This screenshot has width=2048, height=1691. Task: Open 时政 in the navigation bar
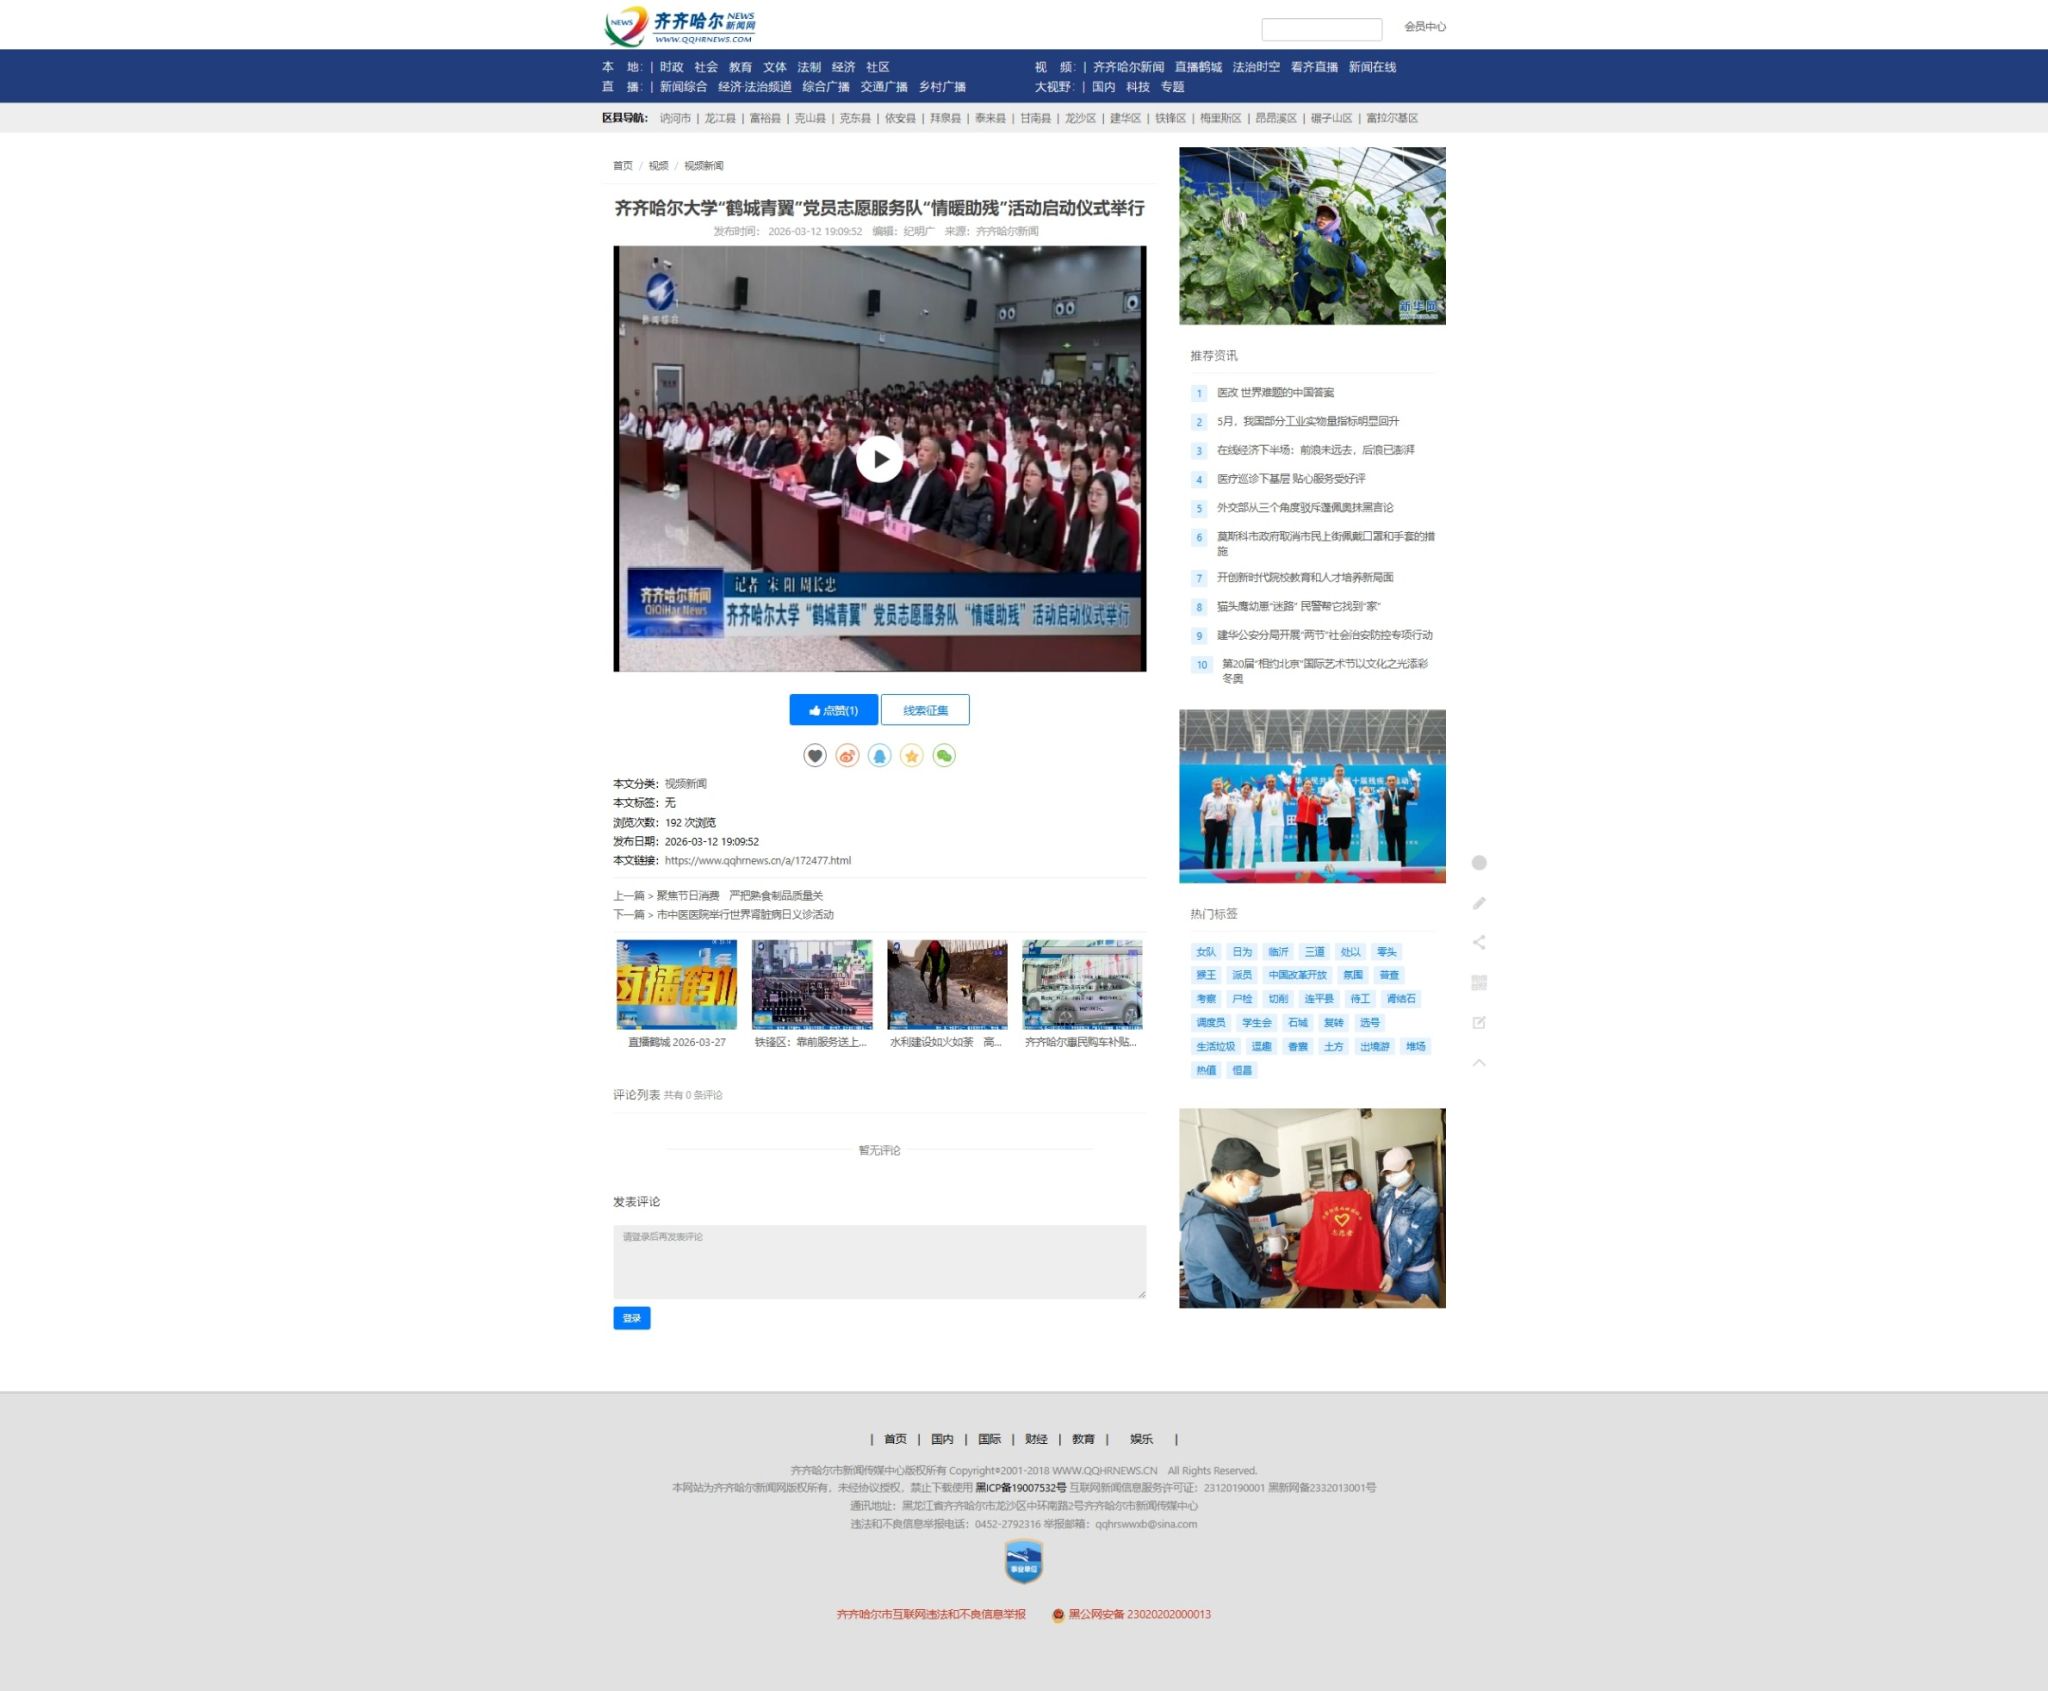click(671, 67)
